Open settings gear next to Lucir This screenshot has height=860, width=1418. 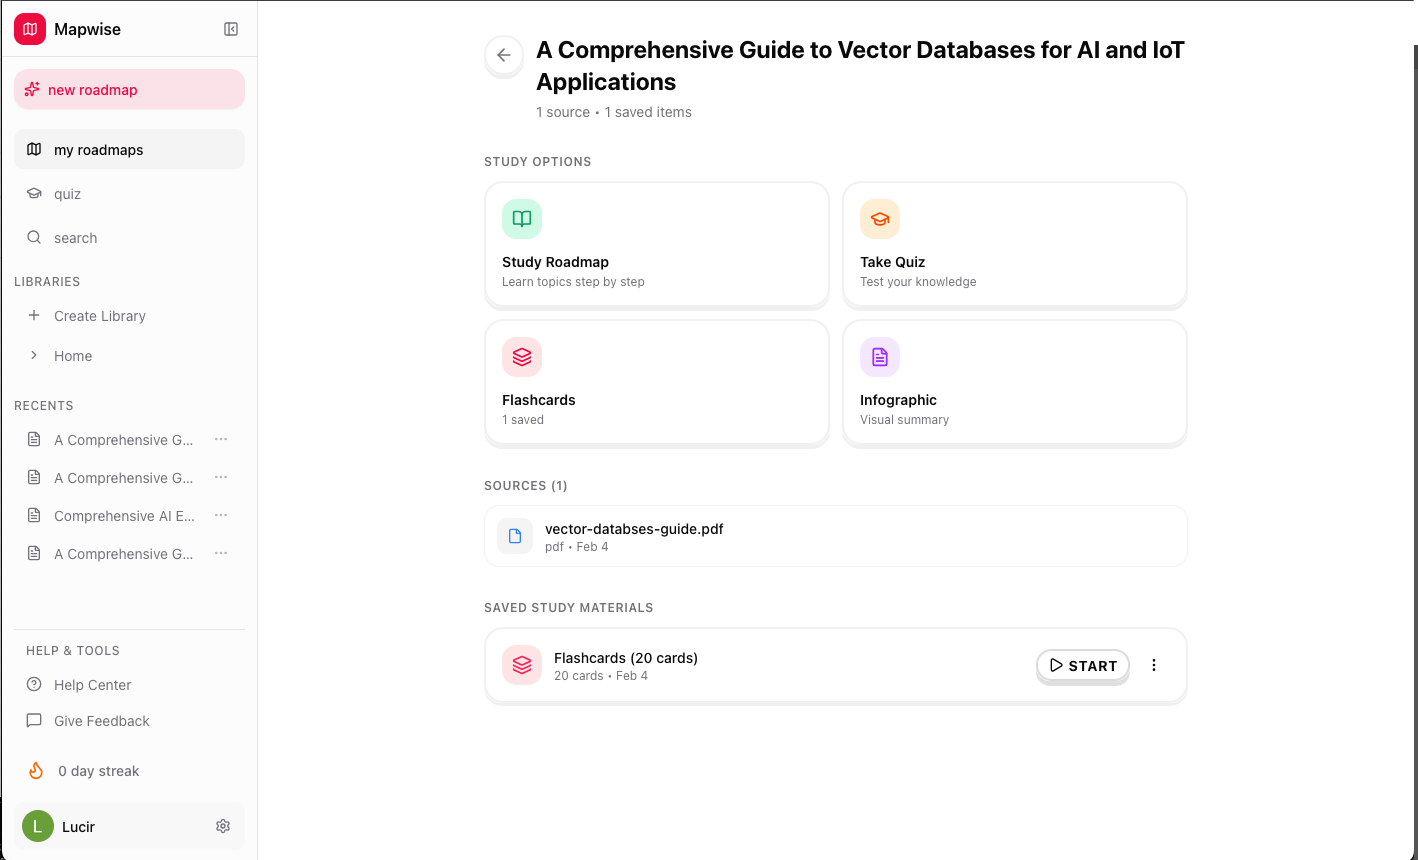[223, 826]
